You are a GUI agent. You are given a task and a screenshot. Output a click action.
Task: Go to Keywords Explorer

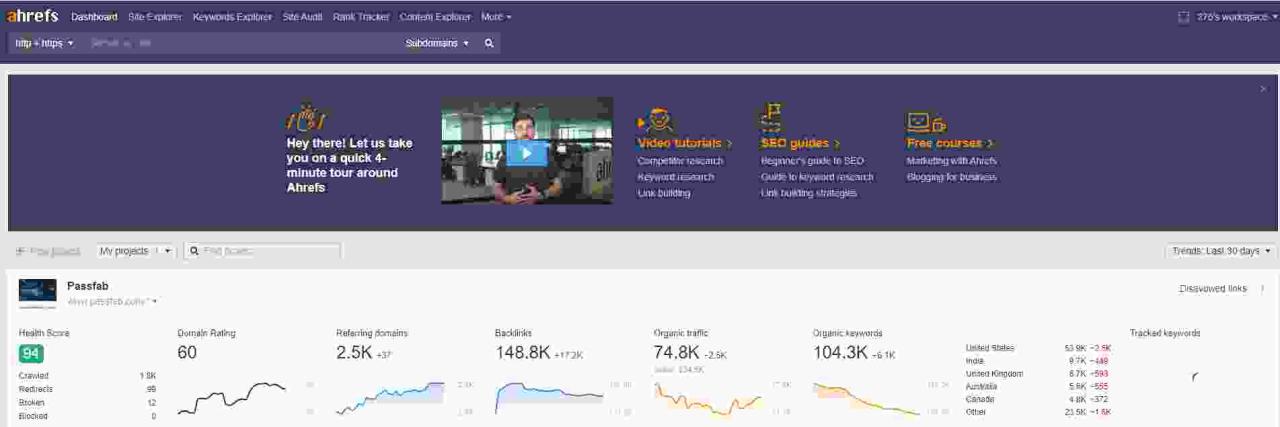232,17
